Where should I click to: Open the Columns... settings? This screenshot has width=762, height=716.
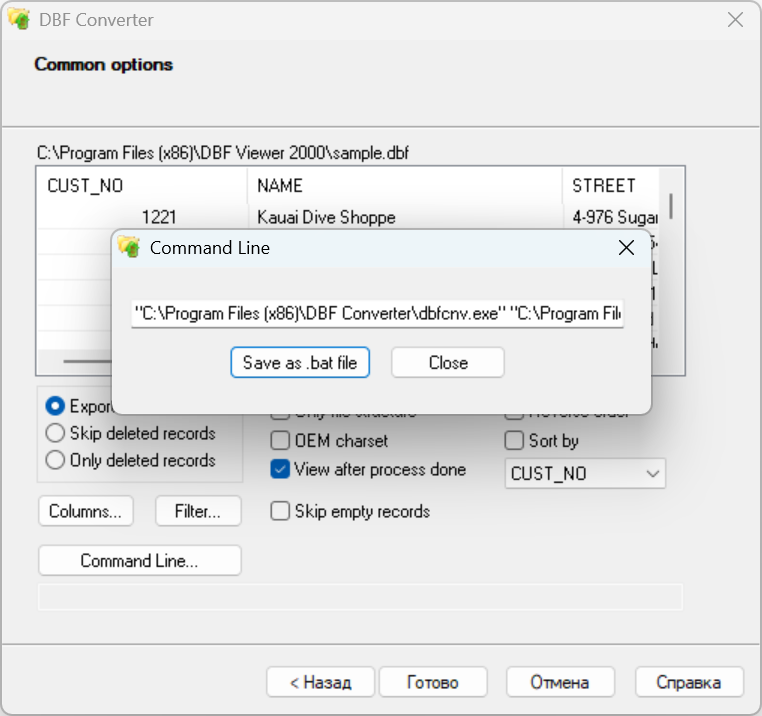click(x=85, y=512)
